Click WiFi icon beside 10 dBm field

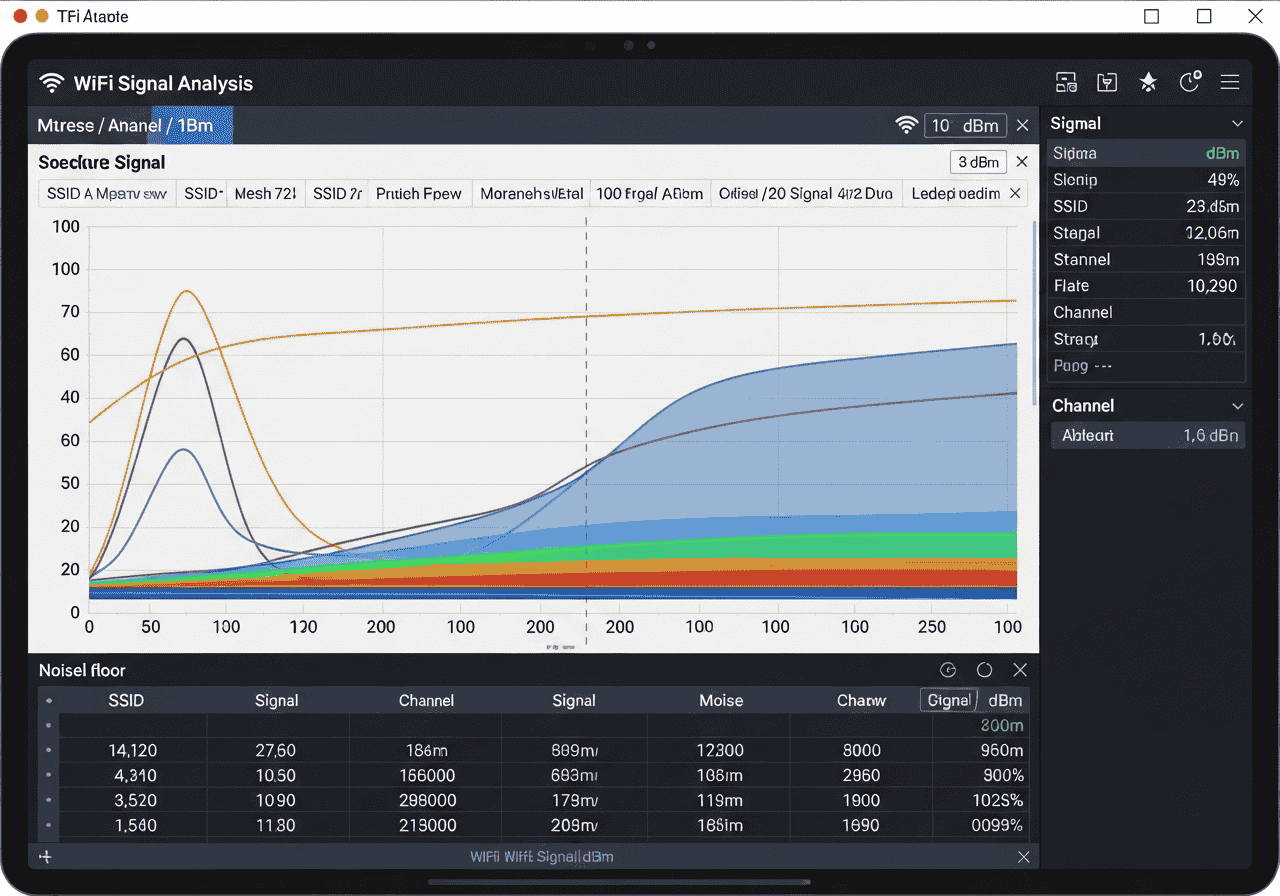pos(906,125)
